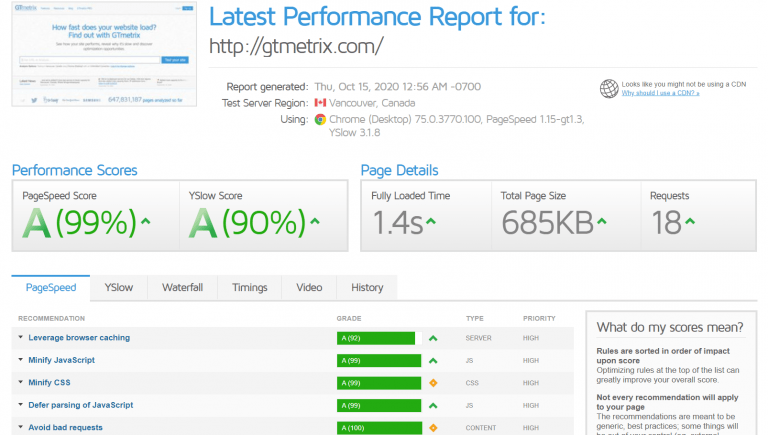Click the YSlow Score up arrow

coord(315,221)
